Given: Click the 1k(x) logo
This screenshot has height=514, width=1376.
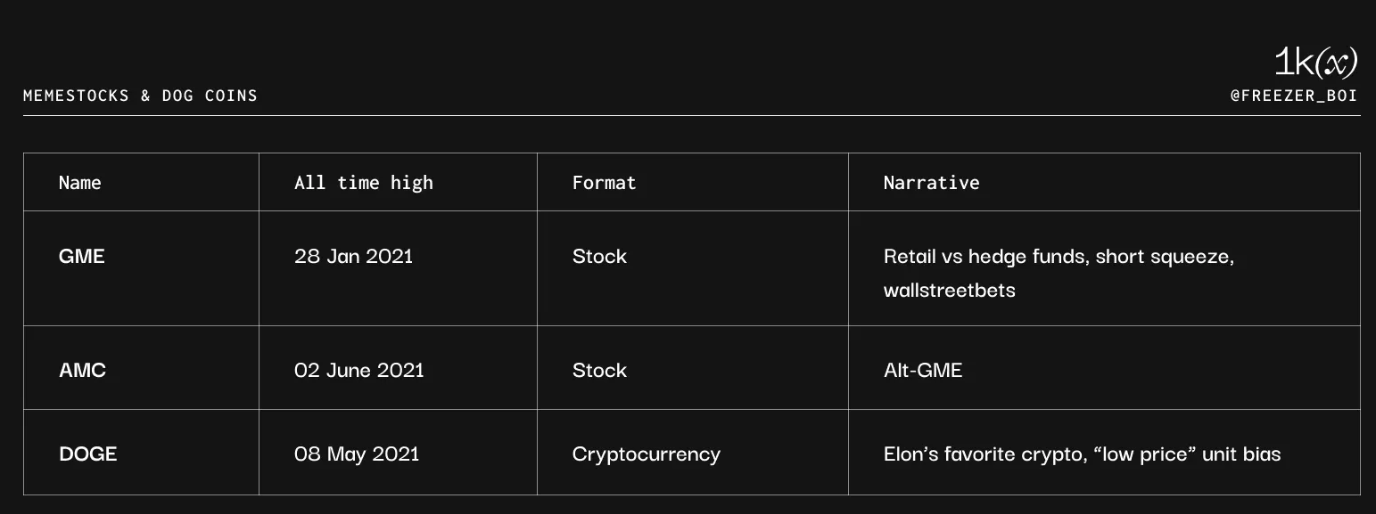Looking at the screenshot, I should tap(1315, 63).
